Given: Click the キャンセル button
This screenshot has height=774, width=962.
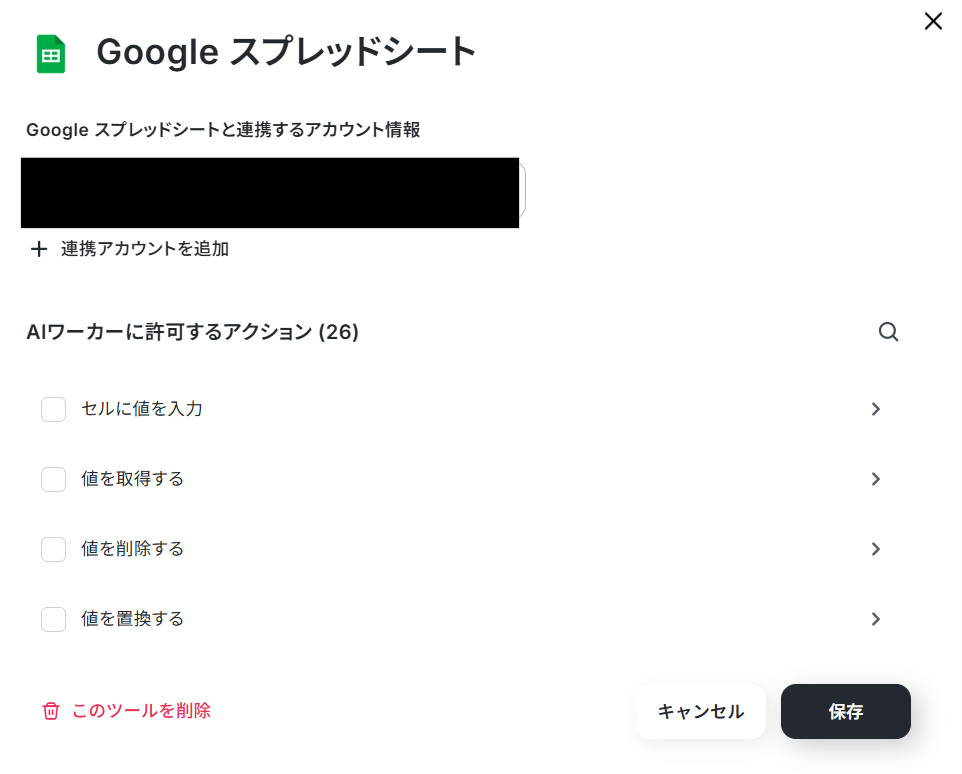Looking at the screenshot, I should click(701, 711).
